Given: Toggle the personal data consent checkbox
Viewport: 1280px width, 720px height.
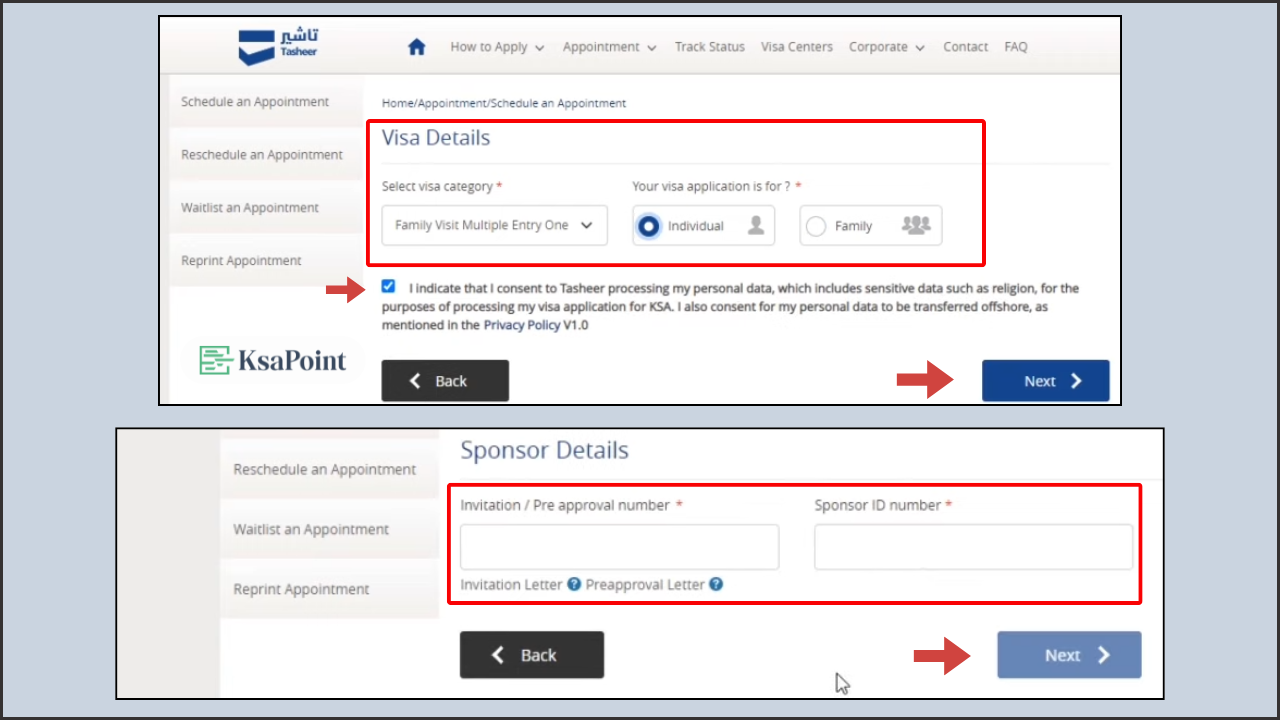Looking at the screenshot, I should coord(388,287).
